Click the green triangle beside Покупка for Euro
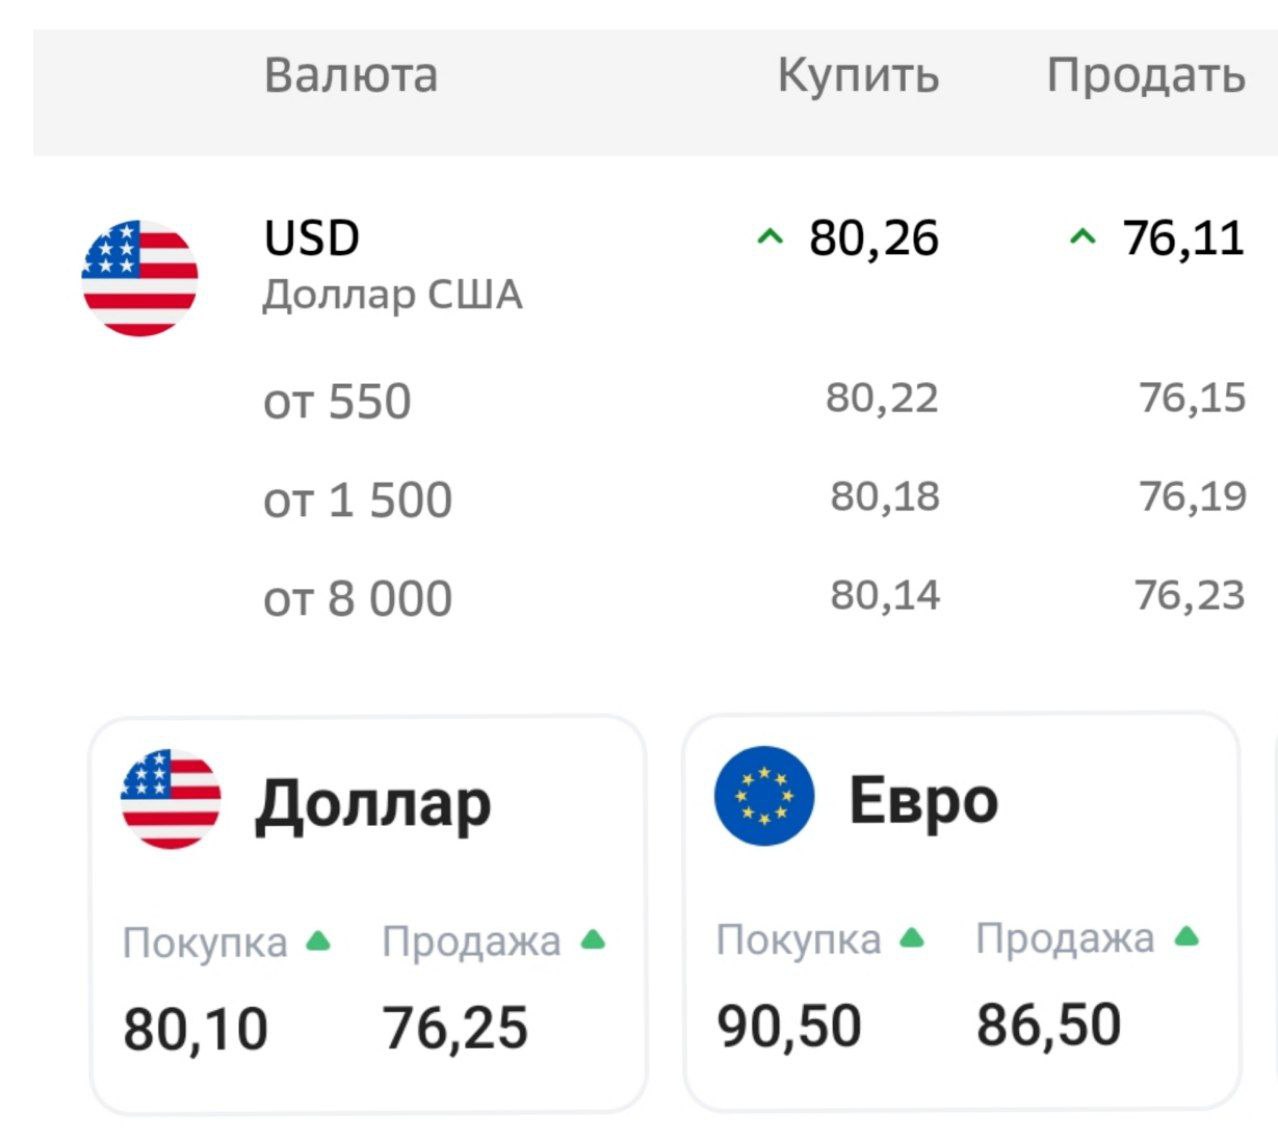This screenshot has width=1278, height=1130. pyautogui.click(x=910, y=935)
